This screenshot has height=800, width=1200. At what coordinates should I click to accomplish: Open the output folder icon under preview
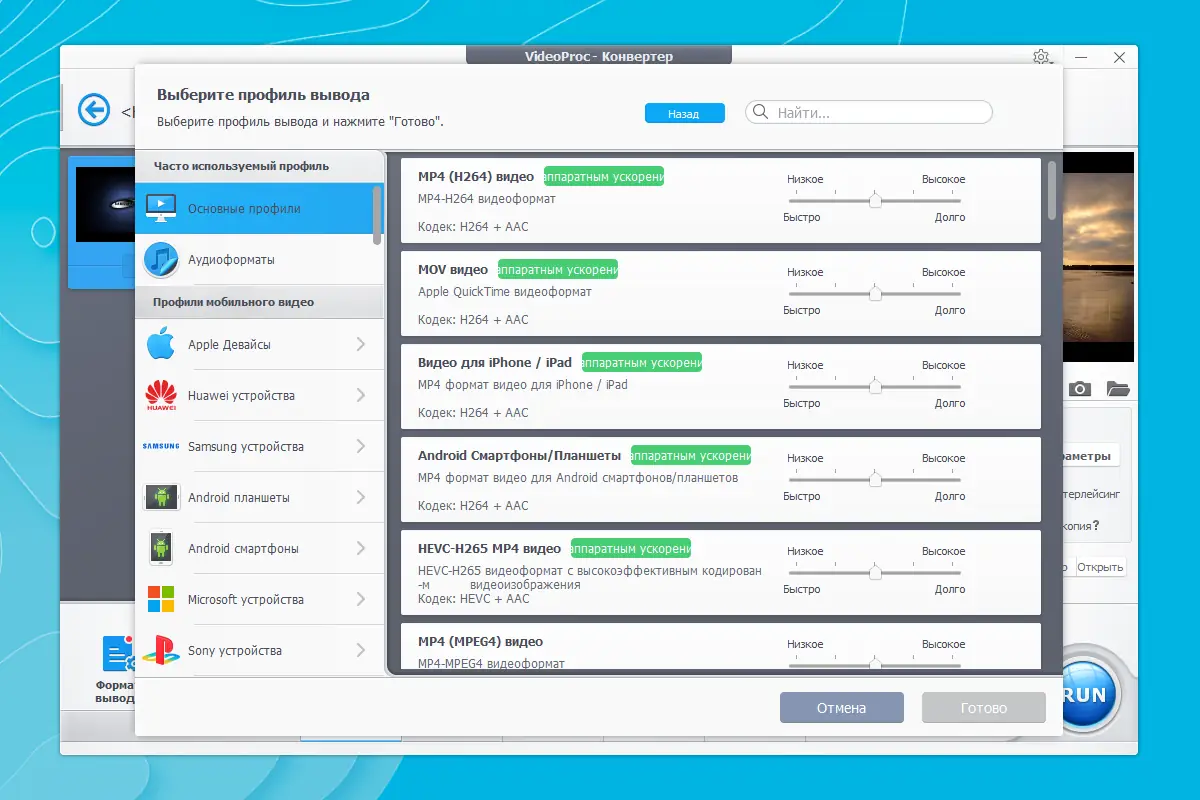1117,389
